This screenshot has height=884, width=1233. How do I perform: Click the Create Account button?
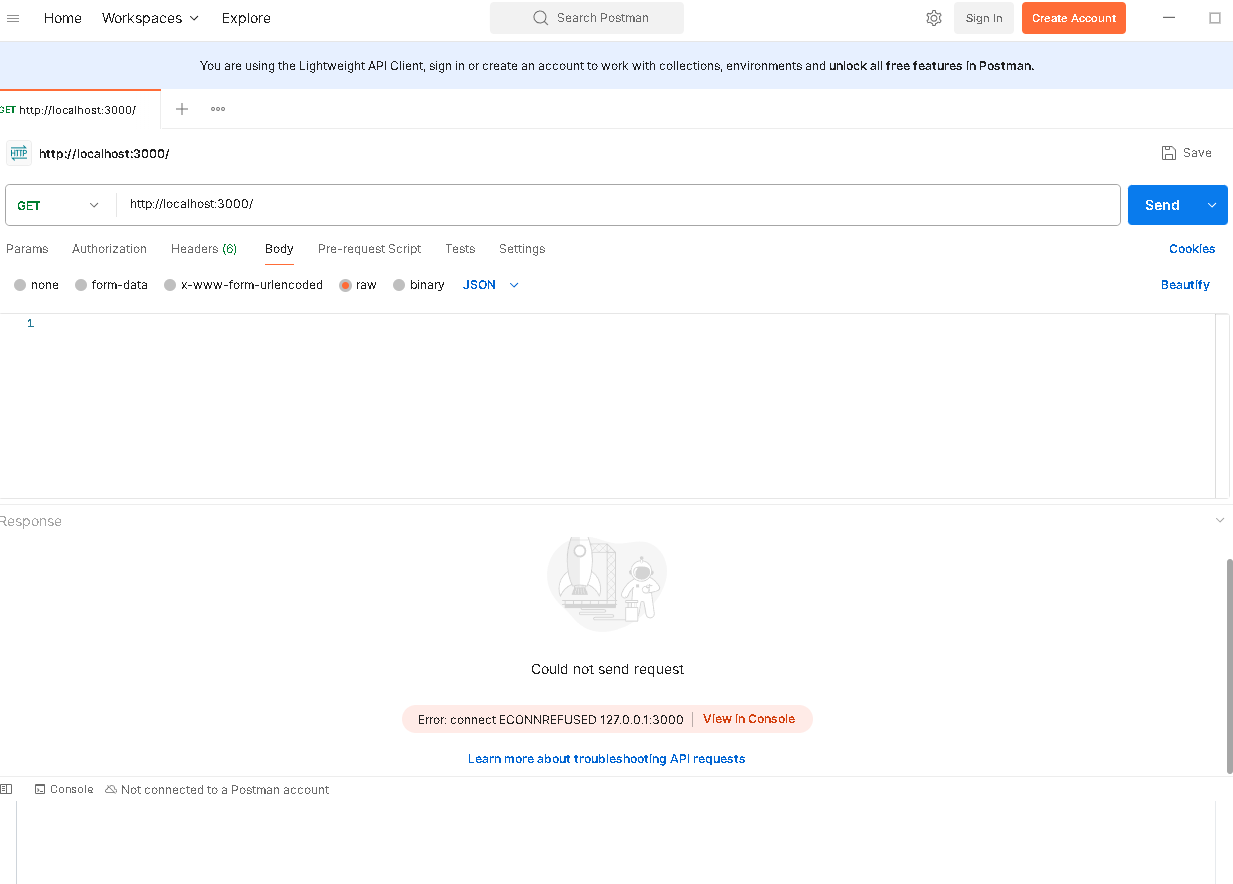click(1074, 18)
